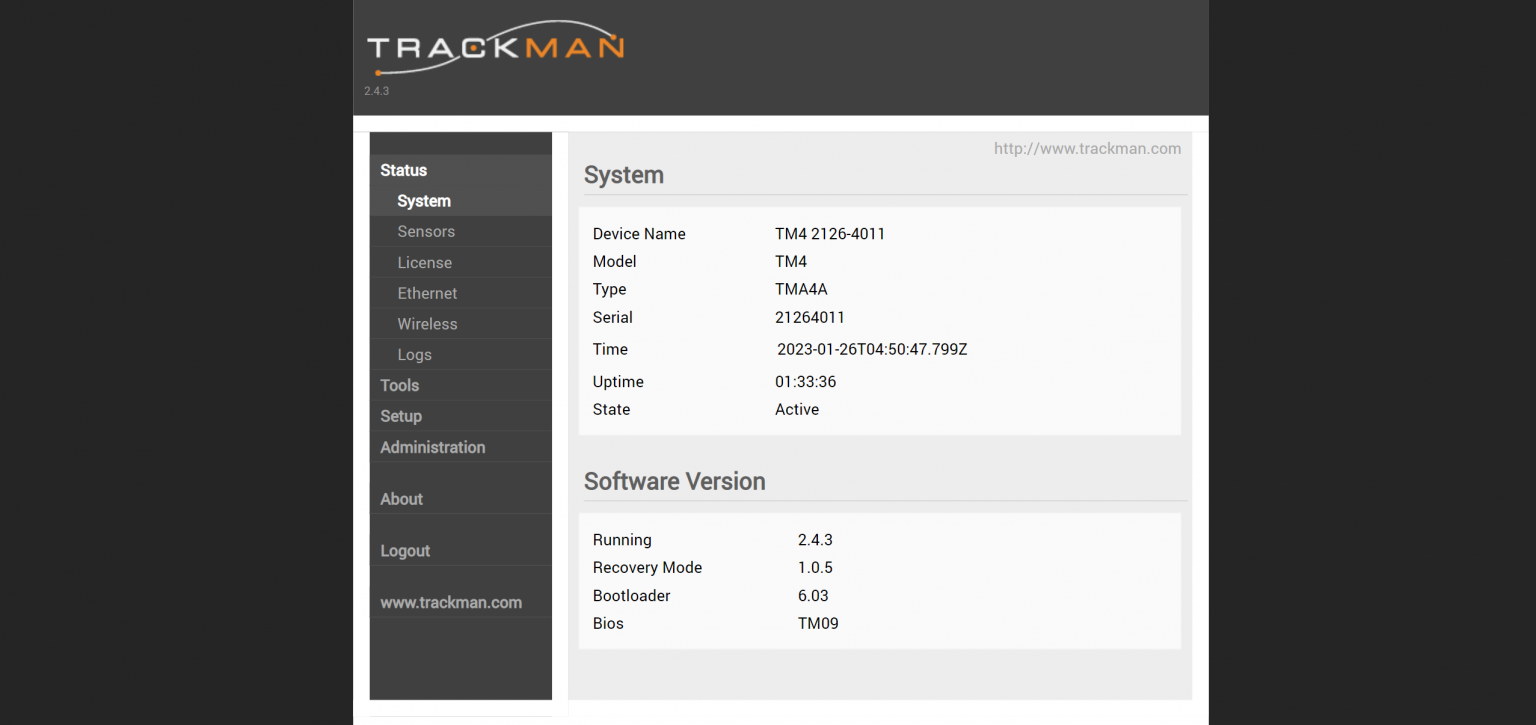Open http://www.trackman.com link at top right
Screen dimensions: 1536x725
(x=1087, y=149)
